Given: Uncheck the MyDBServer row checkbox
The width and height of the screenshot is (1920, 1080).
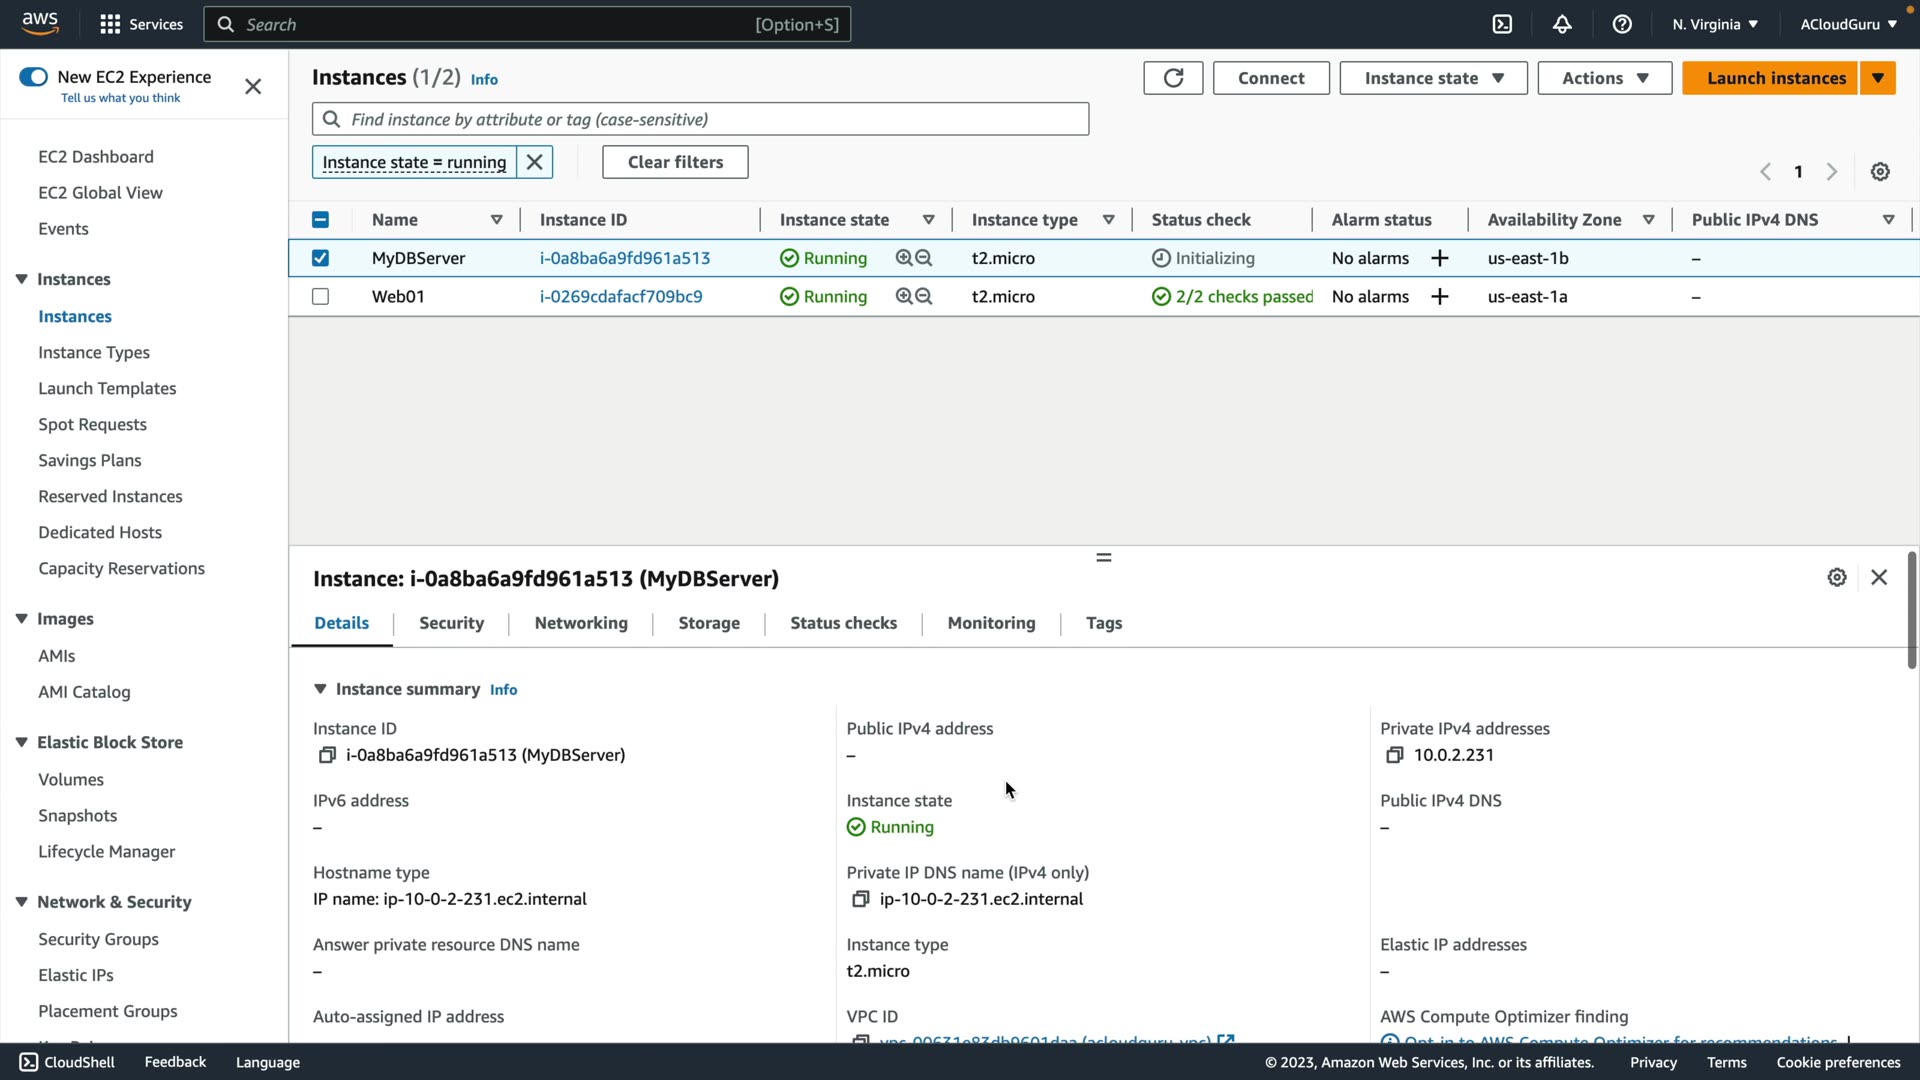Looking at the screenshot, I should pos(320,258).
